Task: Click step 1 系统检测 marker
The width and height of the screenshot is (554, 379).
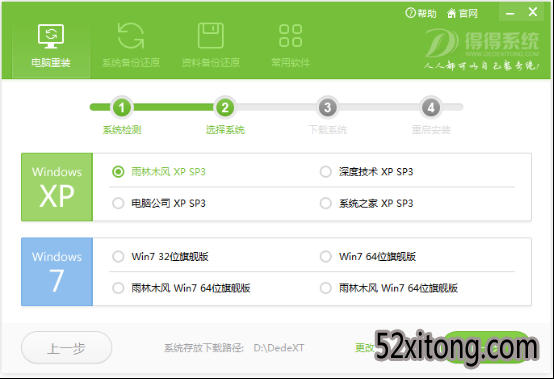Action: 122,107
